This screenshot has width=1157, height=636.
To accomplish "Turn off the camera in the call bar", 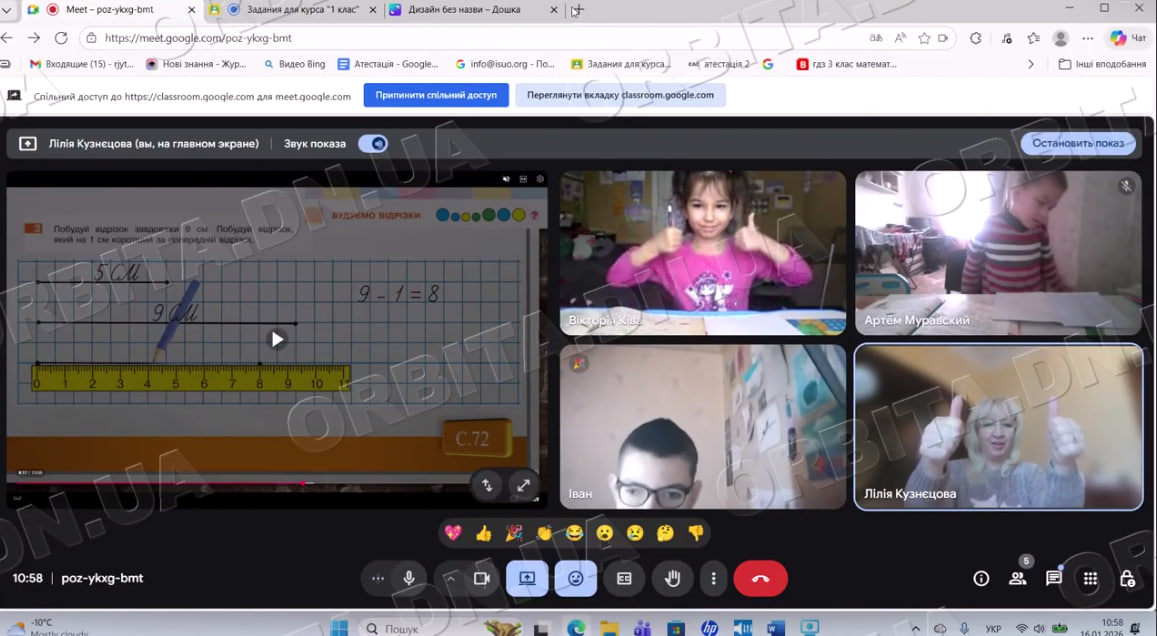I will tap(481, 578).
